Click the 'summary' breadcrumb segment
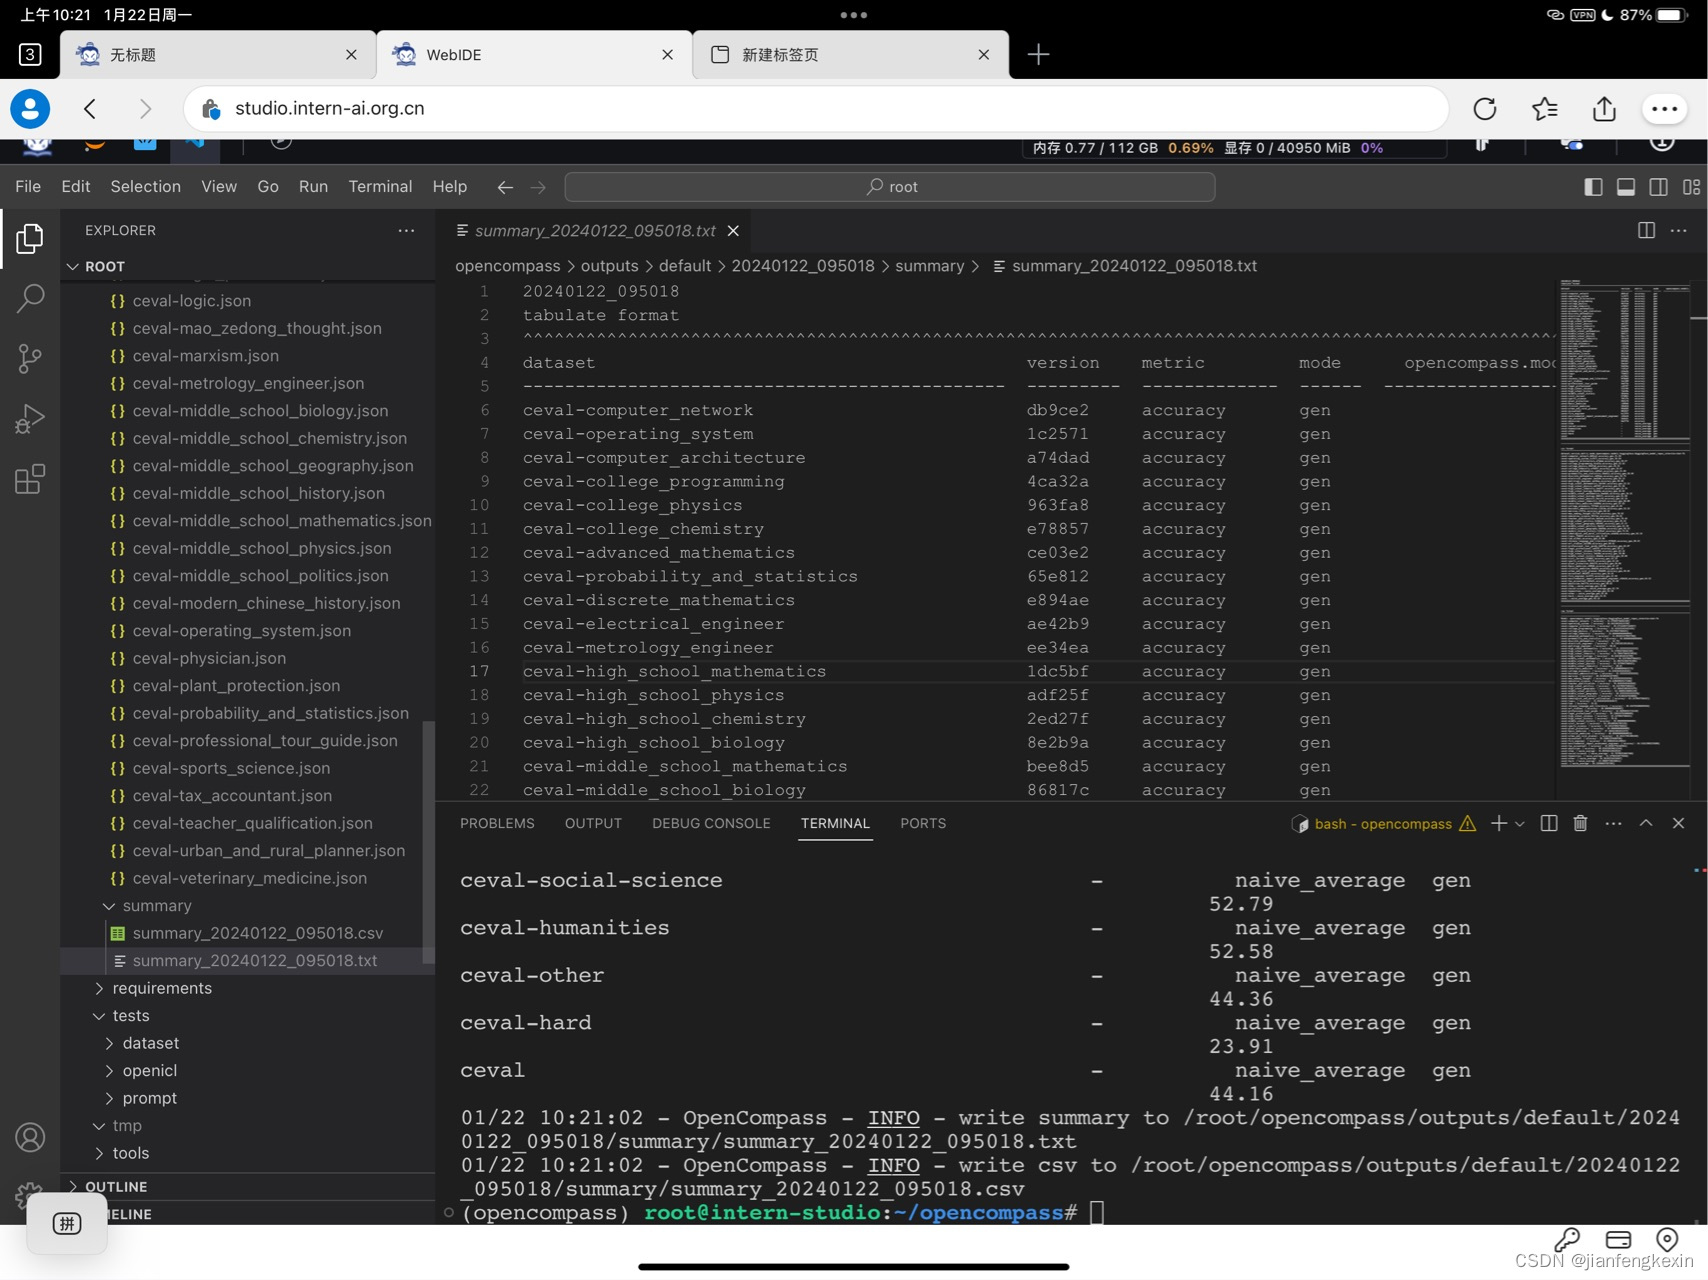Viewport: 1708px width, 1280px height. pyautogui.click(x=929, y=266)
